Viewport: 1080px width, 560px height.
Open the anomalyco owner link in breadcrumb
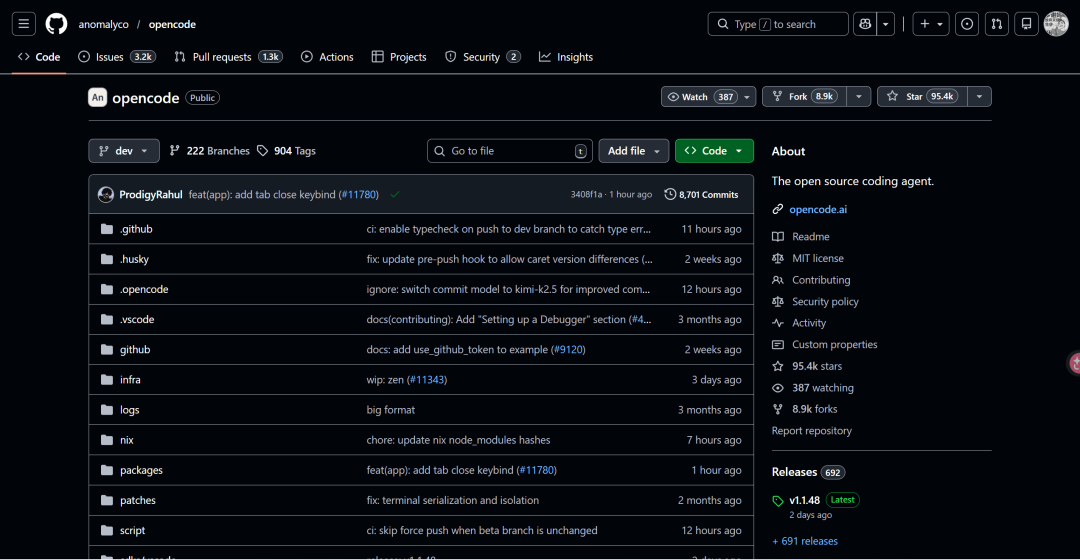pos(103,24)
